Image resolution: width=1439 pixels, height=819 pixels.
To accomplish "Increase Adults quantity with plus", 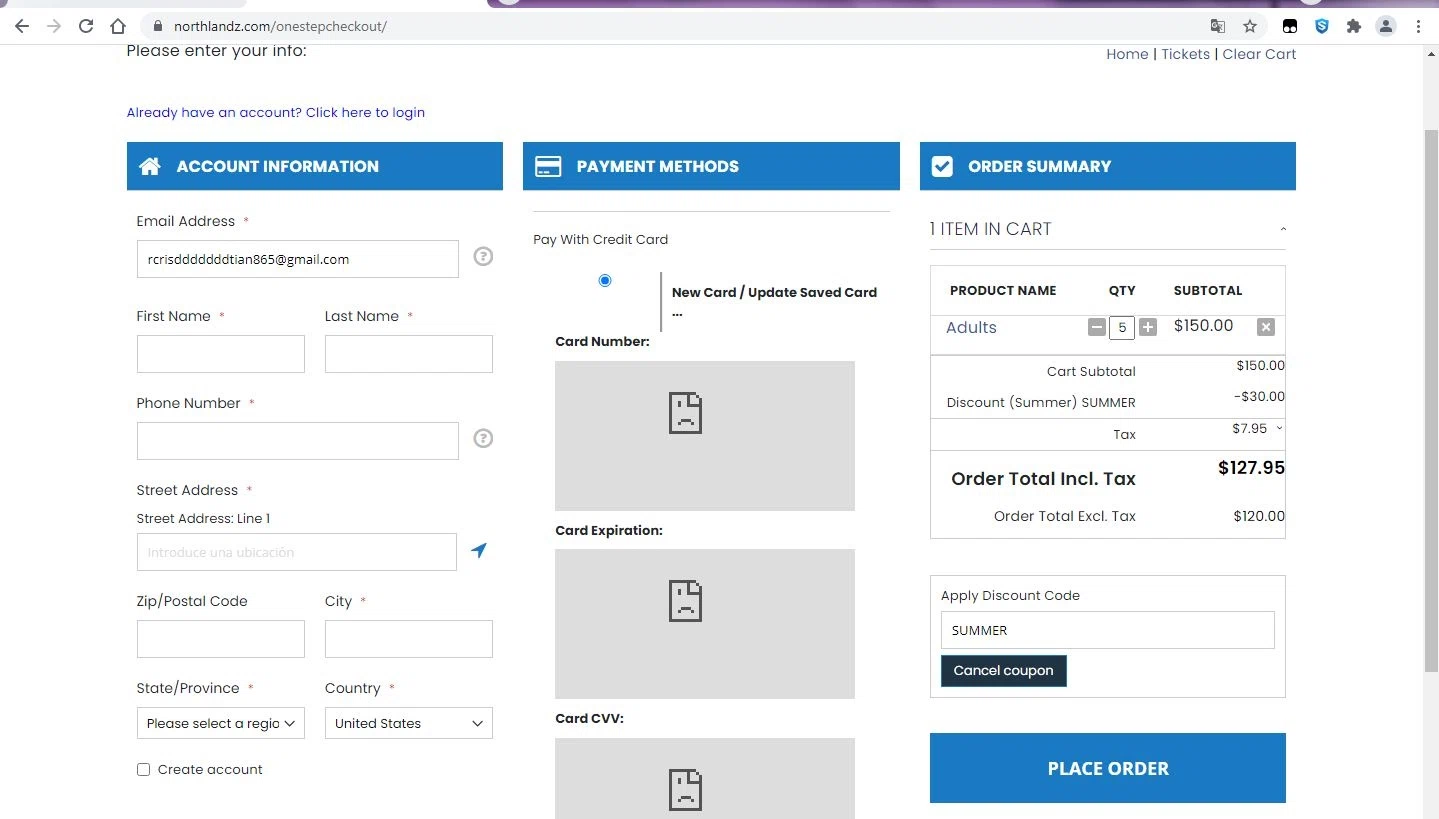I will (1148, 327).
